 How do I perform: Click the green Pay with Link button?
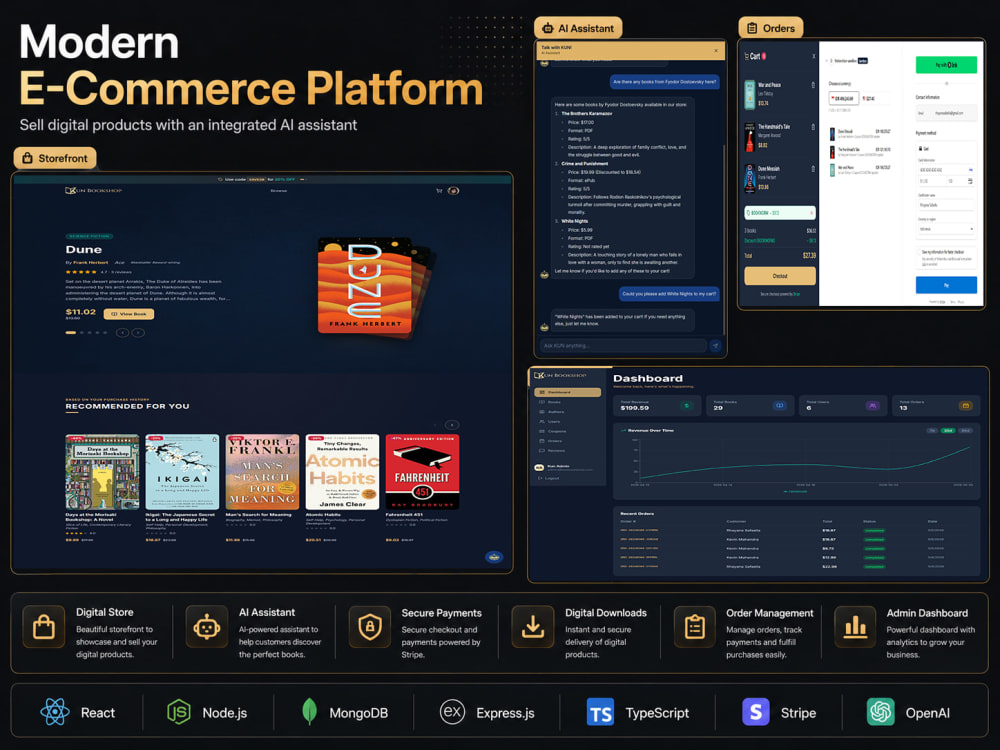pos(946,64)
